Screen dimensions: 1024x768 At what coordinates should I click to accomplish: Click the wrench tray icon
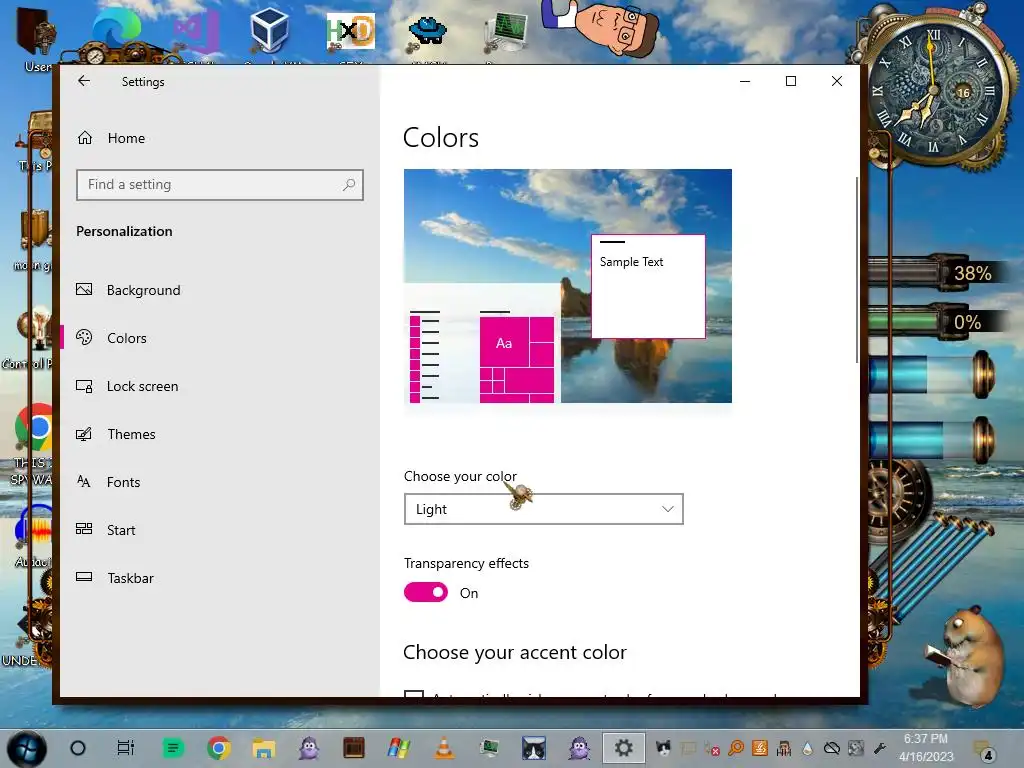click(x=879, y=748)
